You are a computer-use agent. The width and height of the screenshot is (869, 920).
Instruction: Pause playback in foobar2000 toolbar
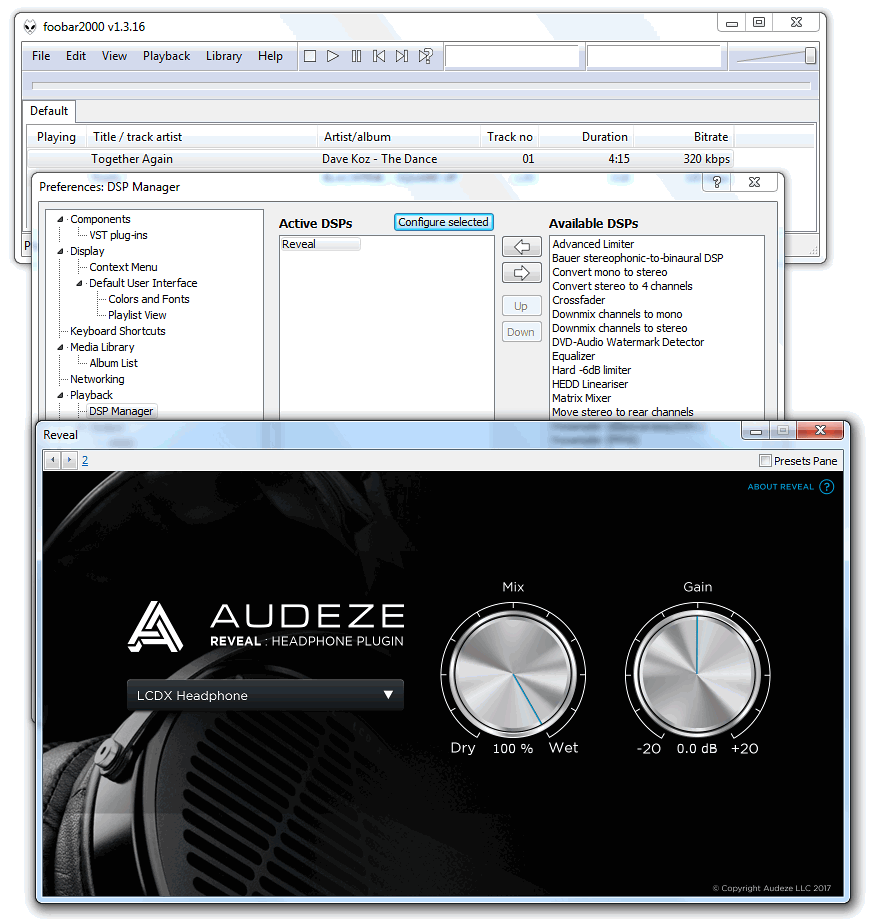tap(356, 56)
